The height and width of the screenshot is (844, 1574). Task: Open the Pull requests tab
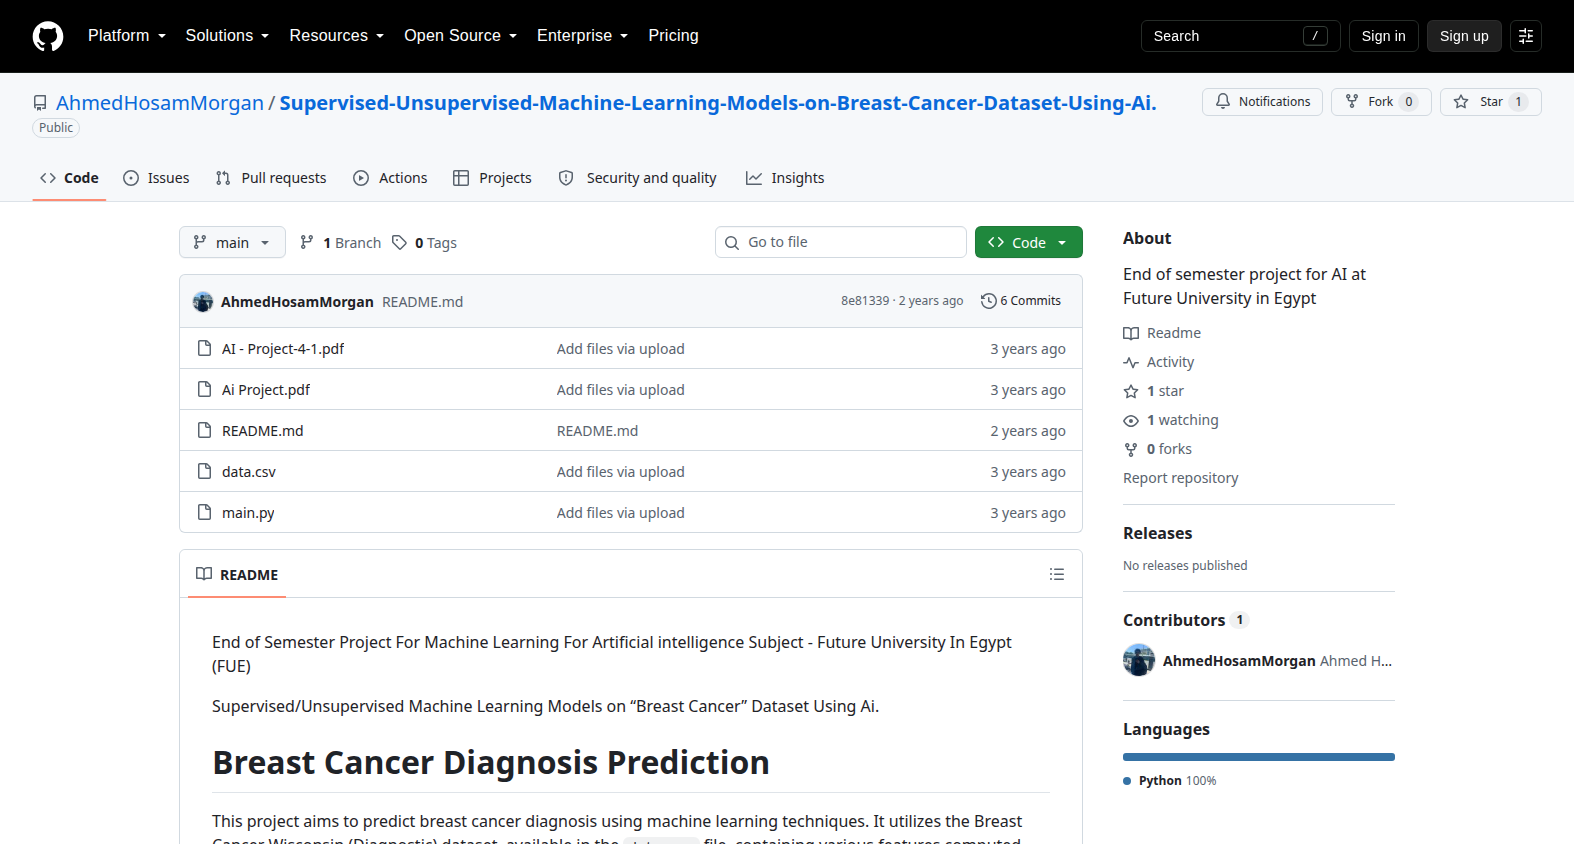point(271,178)
